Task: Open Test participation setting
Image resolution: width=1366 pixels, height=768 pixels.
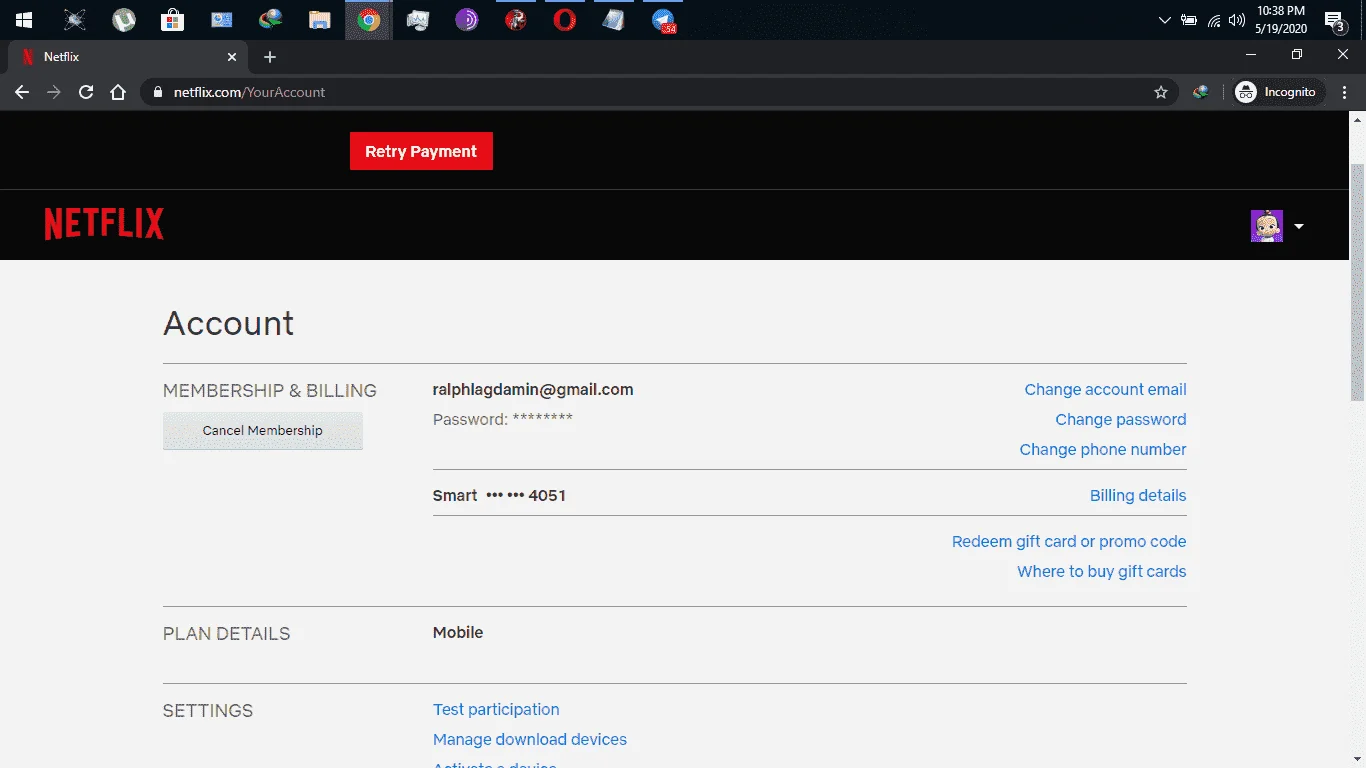Action: point(496,710)
